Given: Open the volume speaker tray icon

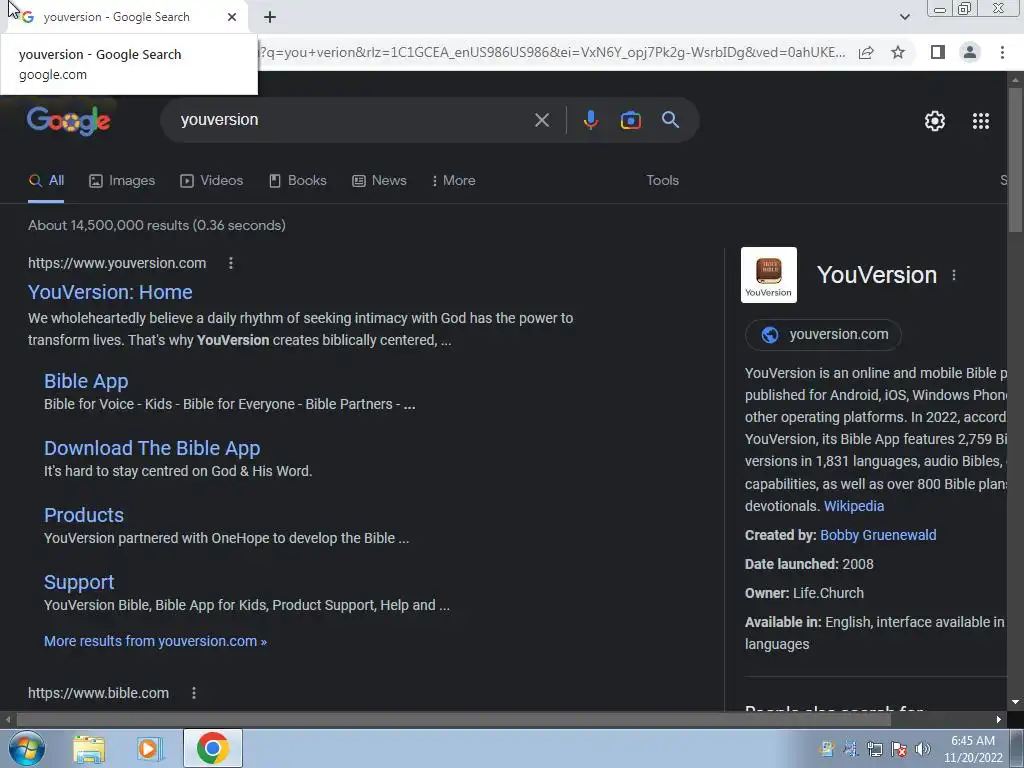Looking at the screenshot, I should pyautogui.click(x=922, y=748).
